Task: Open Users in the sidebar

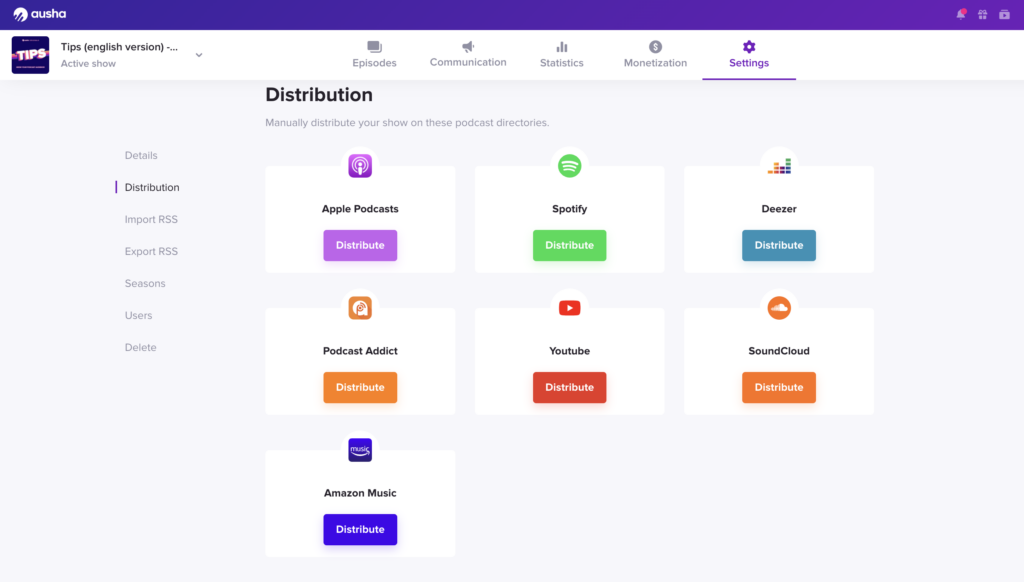Action: click(x=138, y=315)
